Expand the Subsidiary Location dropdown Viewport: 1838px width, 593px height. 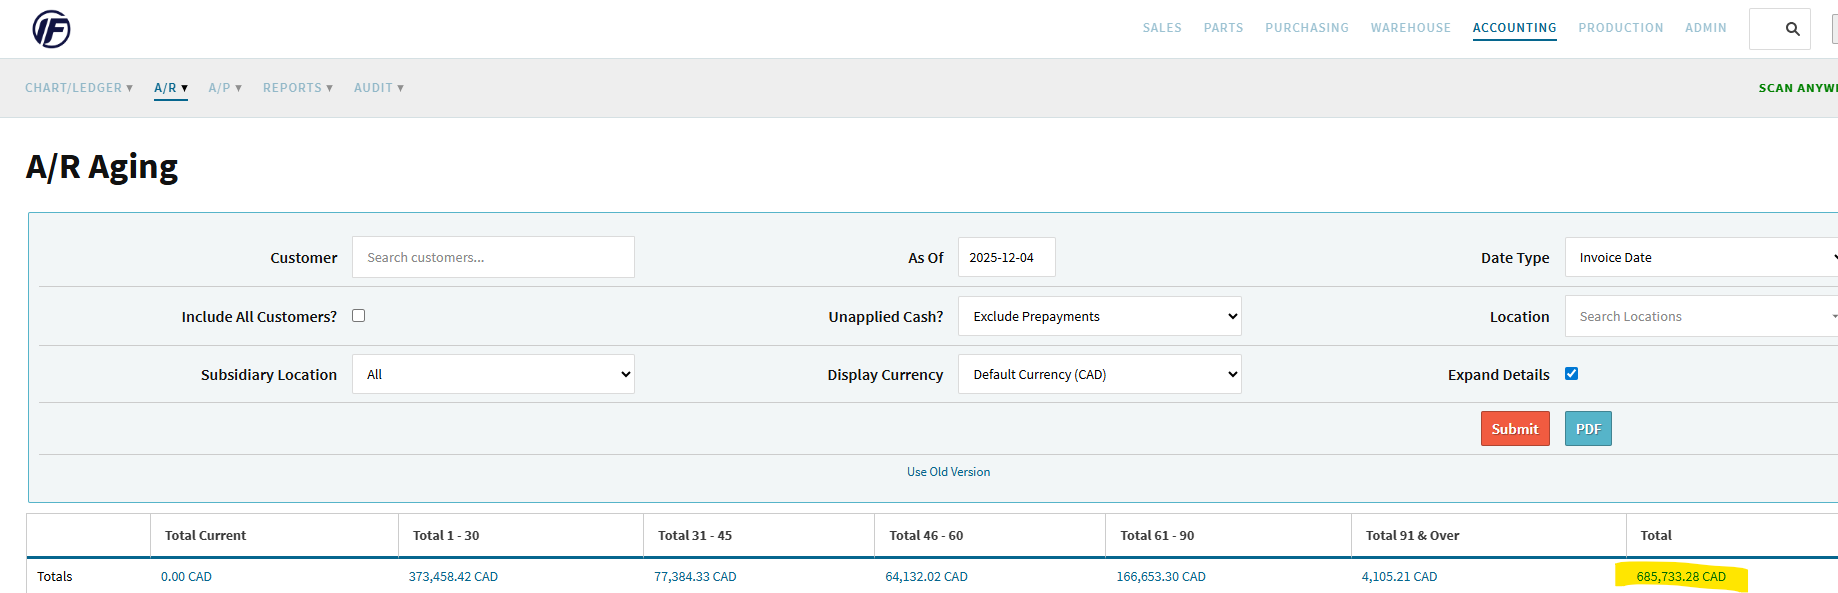pos(493,374)
